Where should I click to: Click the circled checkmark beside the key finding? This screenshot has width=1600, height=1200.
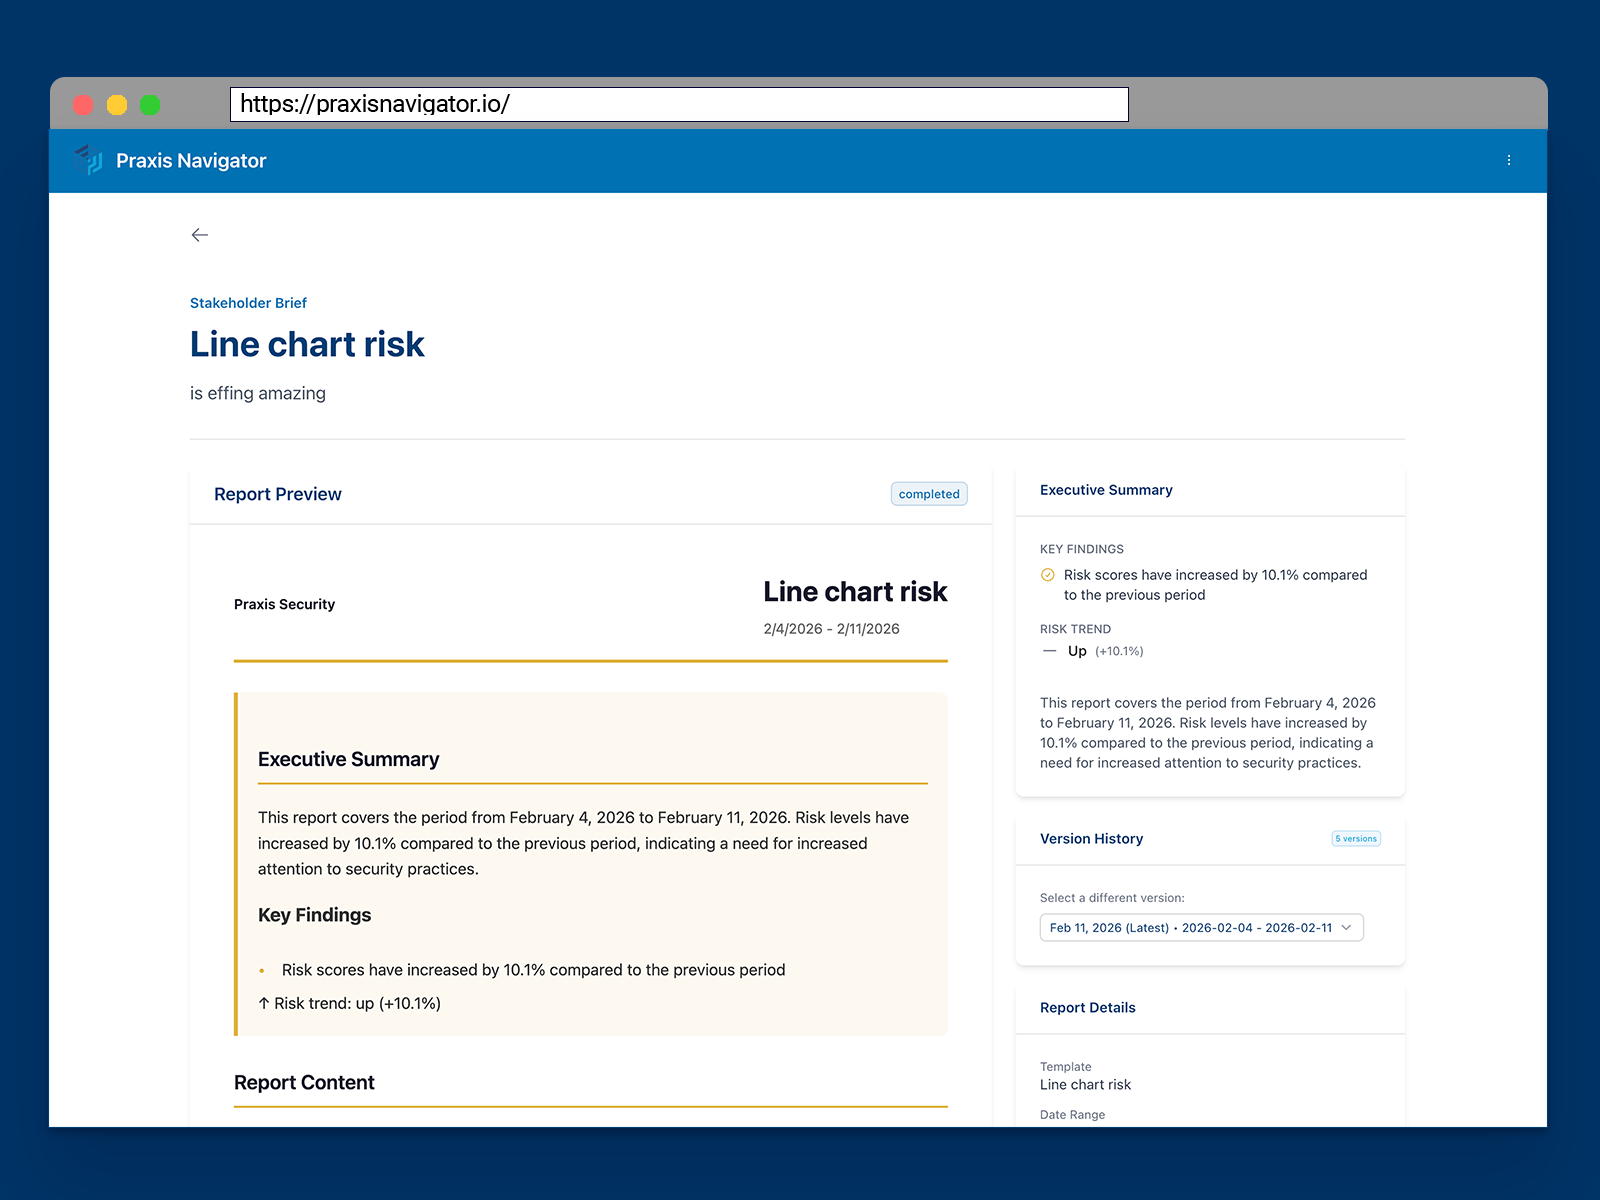point(1047,575)
